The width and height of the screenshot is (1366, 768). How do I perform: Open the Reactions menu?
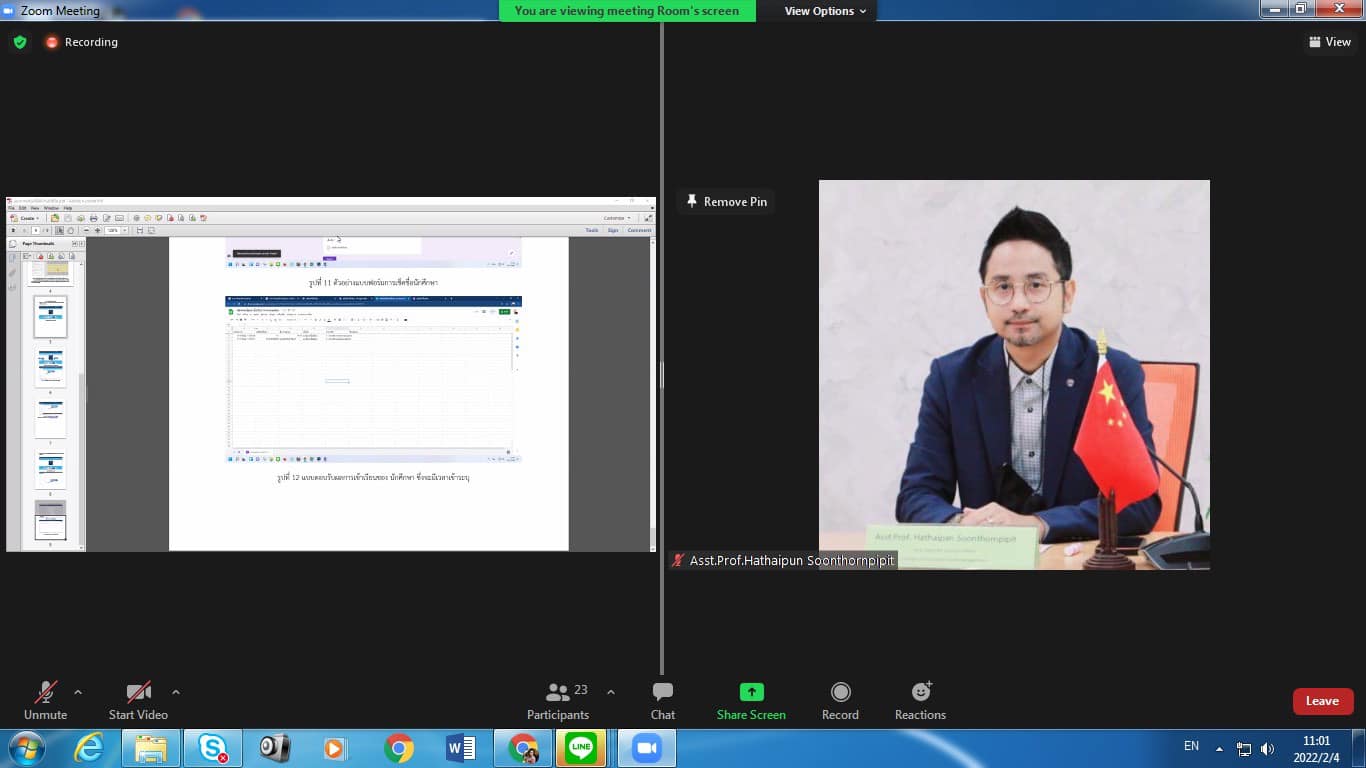click(x=920, y=700)
